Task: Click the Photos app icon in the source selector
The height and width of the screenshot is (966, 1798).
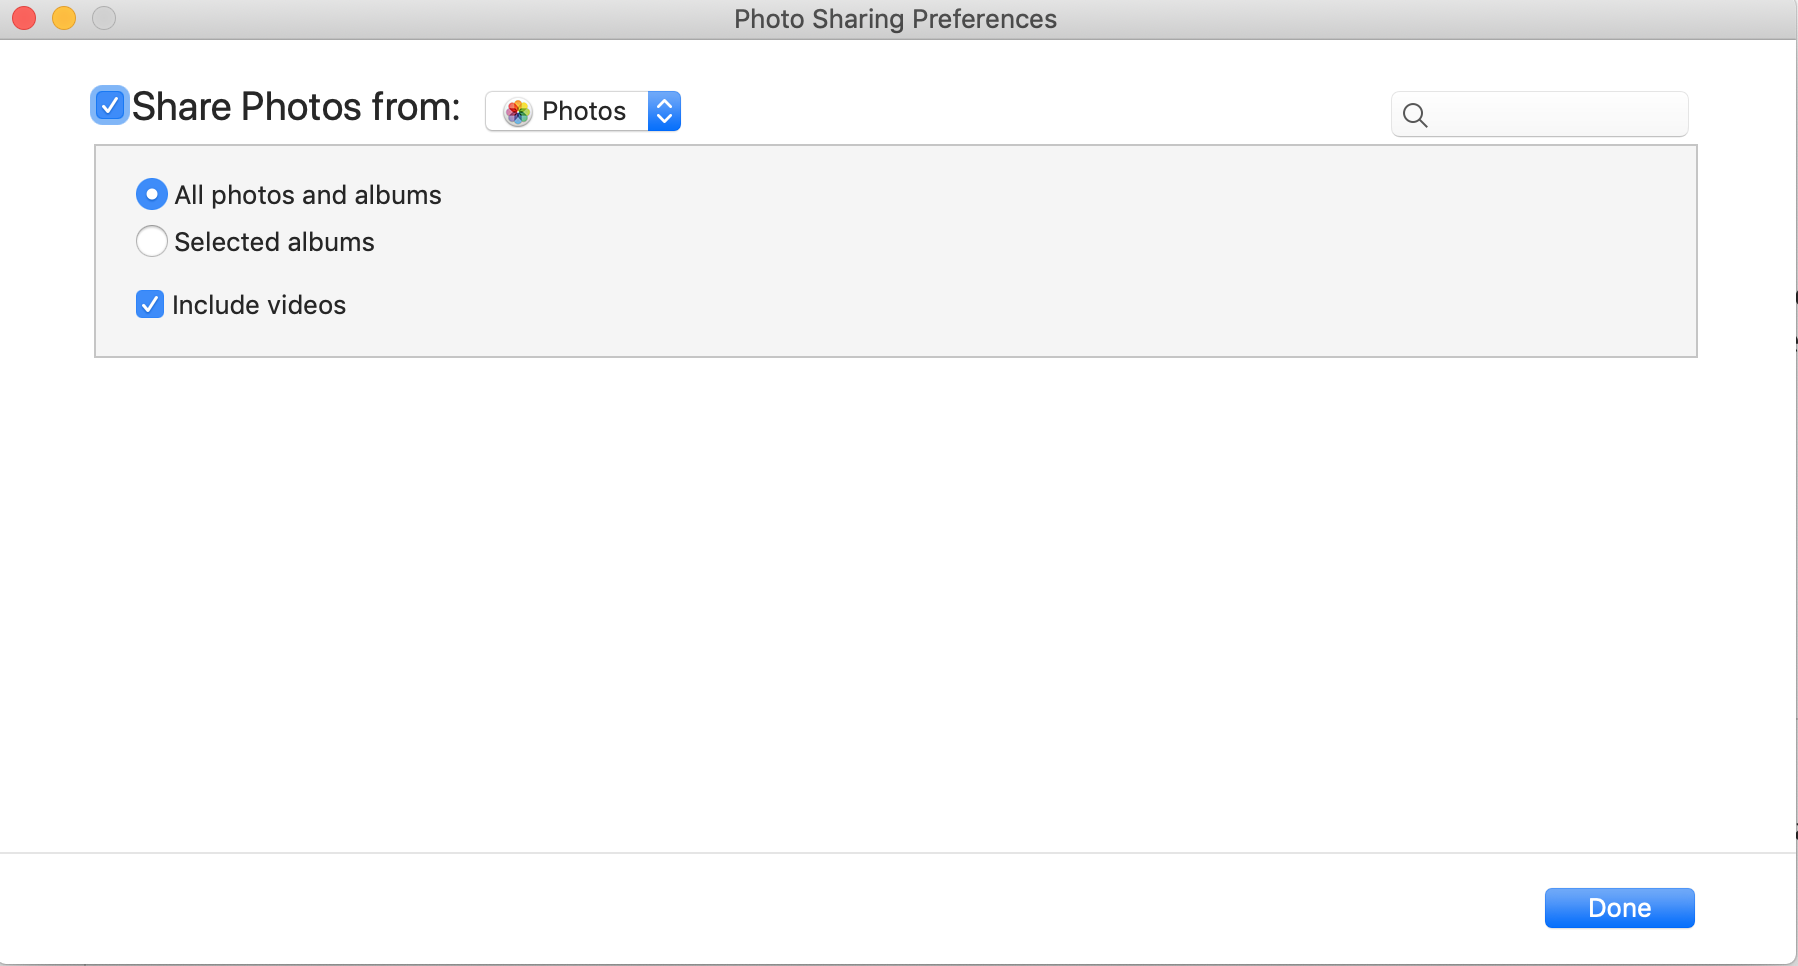Action: pyautogui.click(x=518, y=111)
